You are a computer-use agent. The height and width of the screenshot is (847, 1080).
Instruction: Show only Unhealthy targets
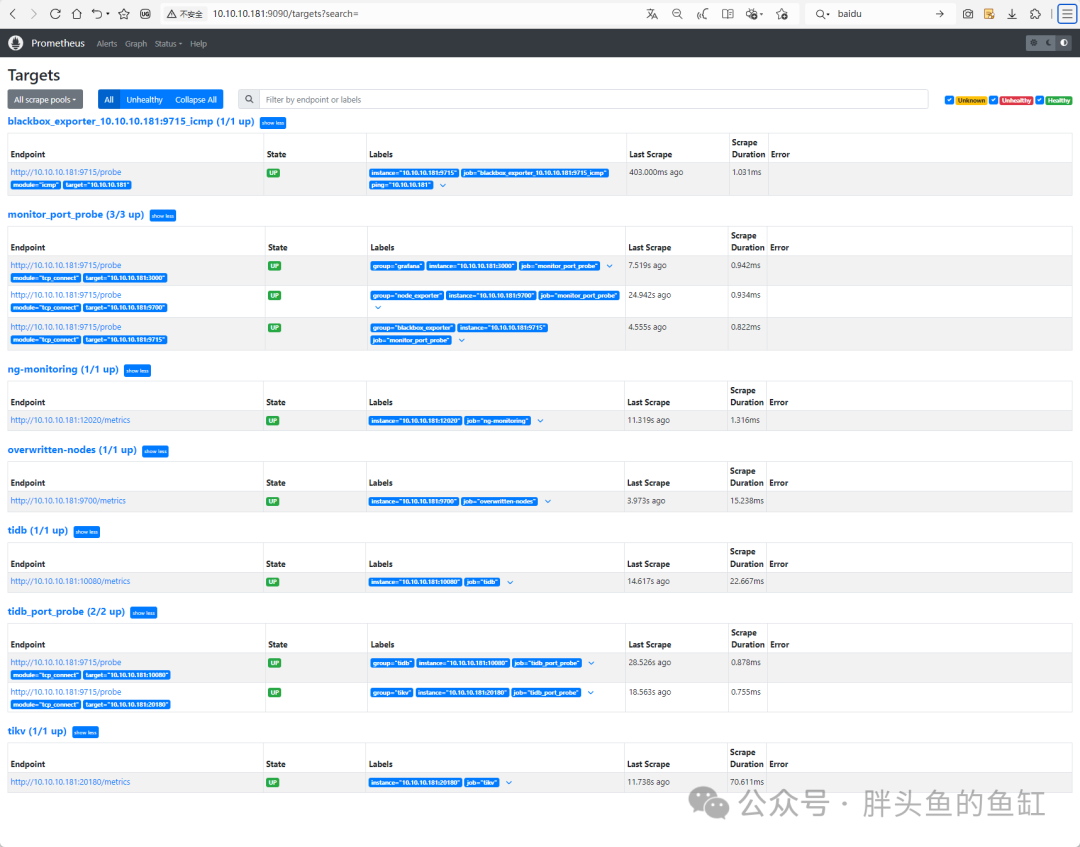point(144,100)
